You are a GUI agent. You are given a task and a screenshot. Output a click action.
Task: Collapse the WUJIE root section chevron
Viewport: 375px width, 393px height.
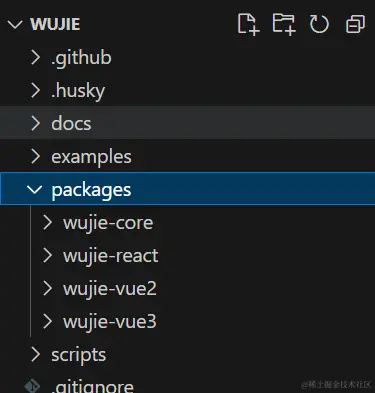tap(15, 24)
